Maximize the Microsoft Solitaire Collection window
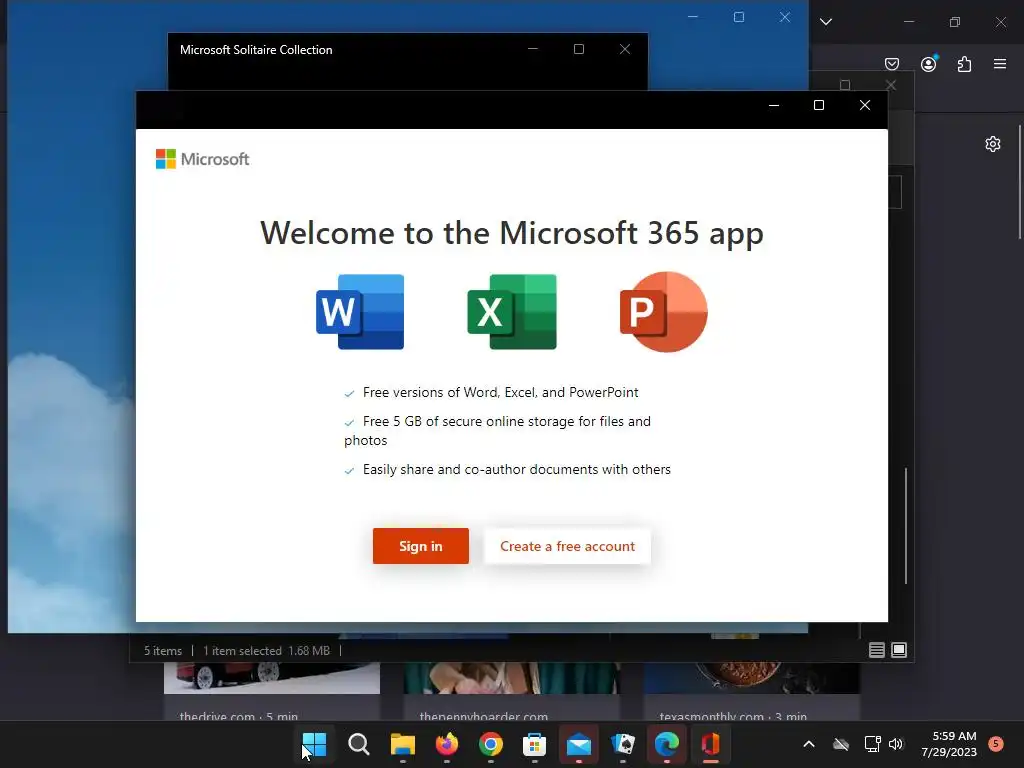This screenshot has width=1024, height=768. tap(579, 49)
